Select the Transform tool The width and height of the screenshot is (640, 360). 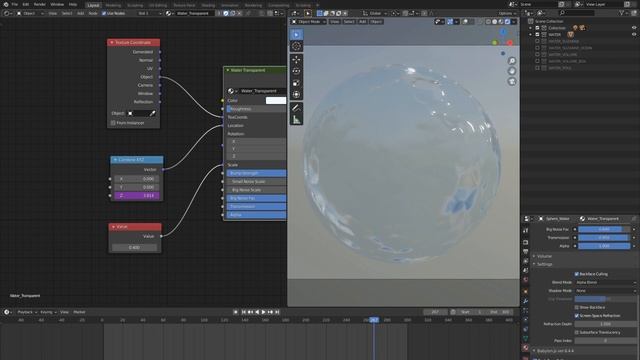click(x=296, y=95)
